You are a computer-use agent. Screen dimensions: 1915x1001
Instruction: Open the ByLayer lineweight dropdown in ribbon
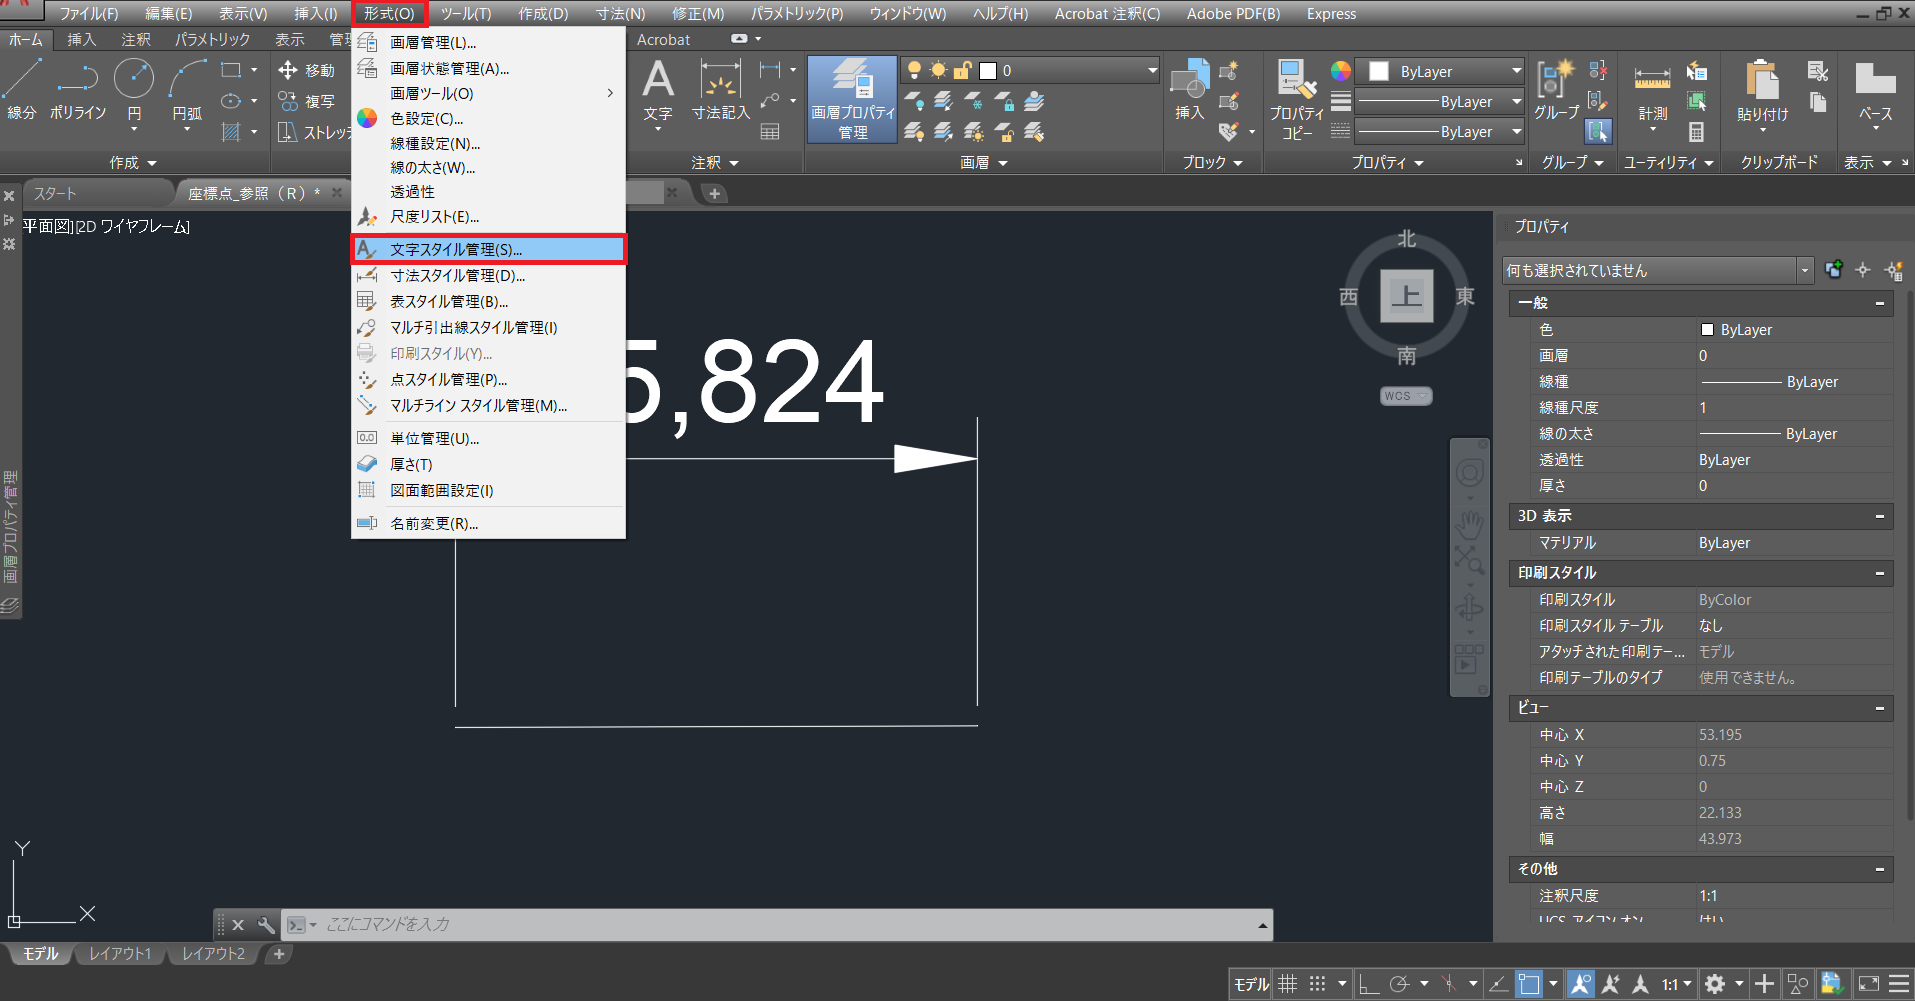point(1440,101)
